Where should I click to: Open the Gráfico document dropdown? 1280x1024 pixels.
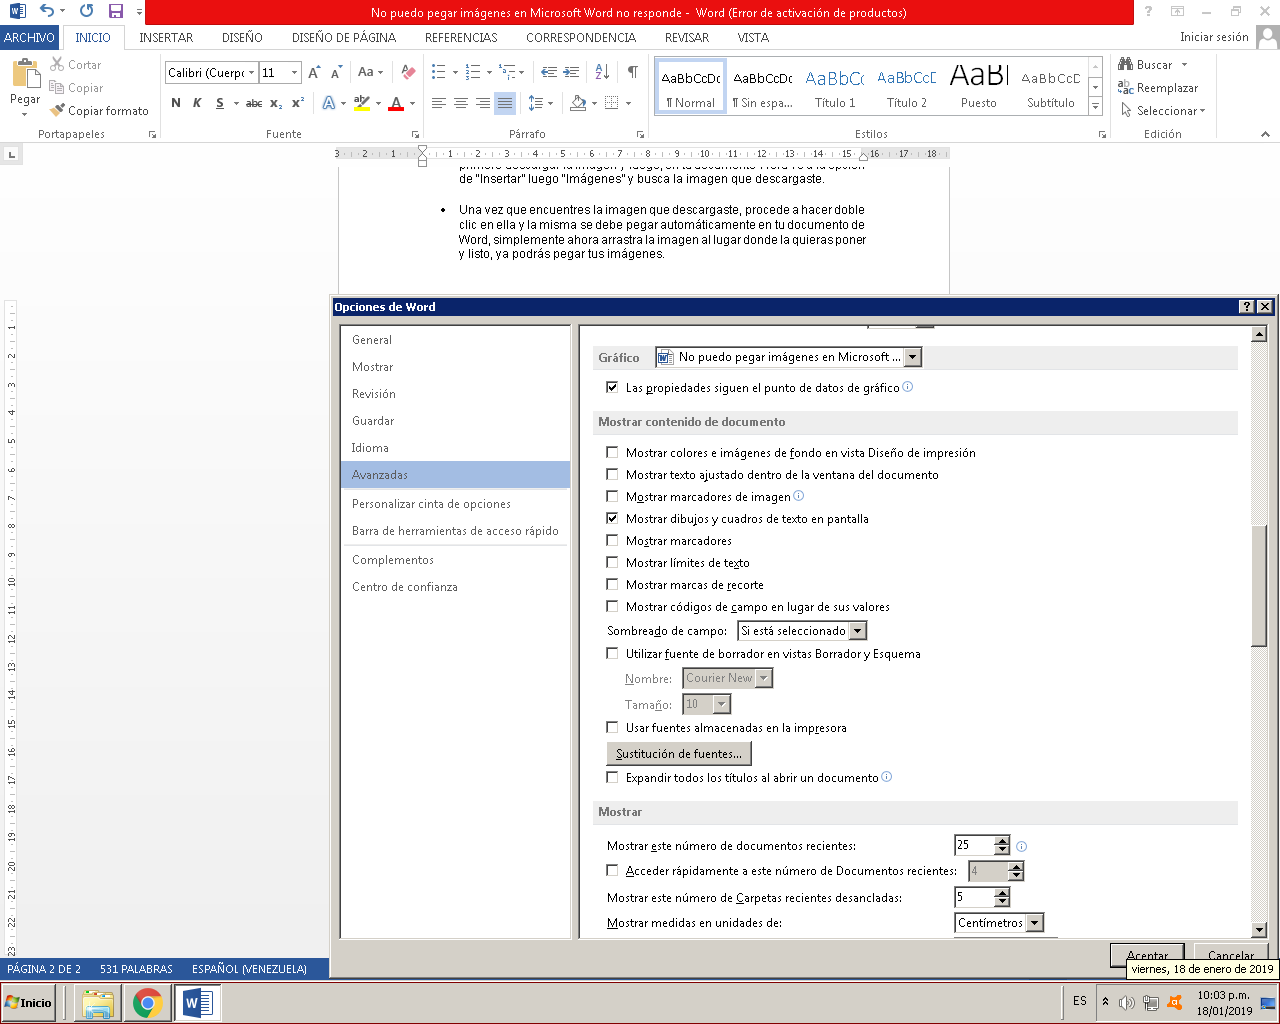[x=913, y=357]
